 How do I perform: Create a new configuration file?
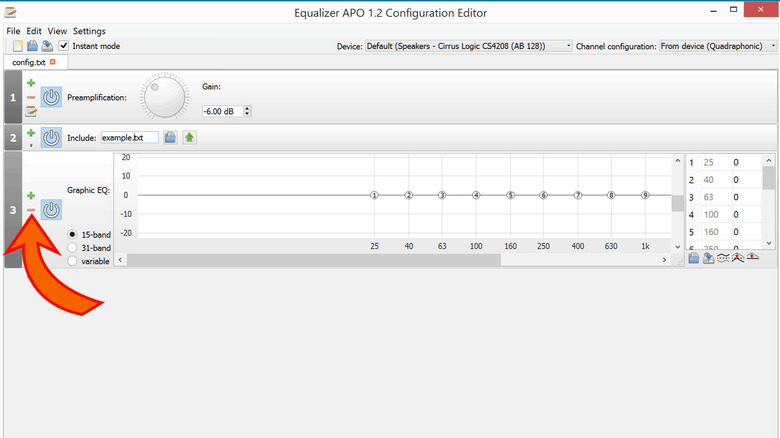(x=18, y=46)
